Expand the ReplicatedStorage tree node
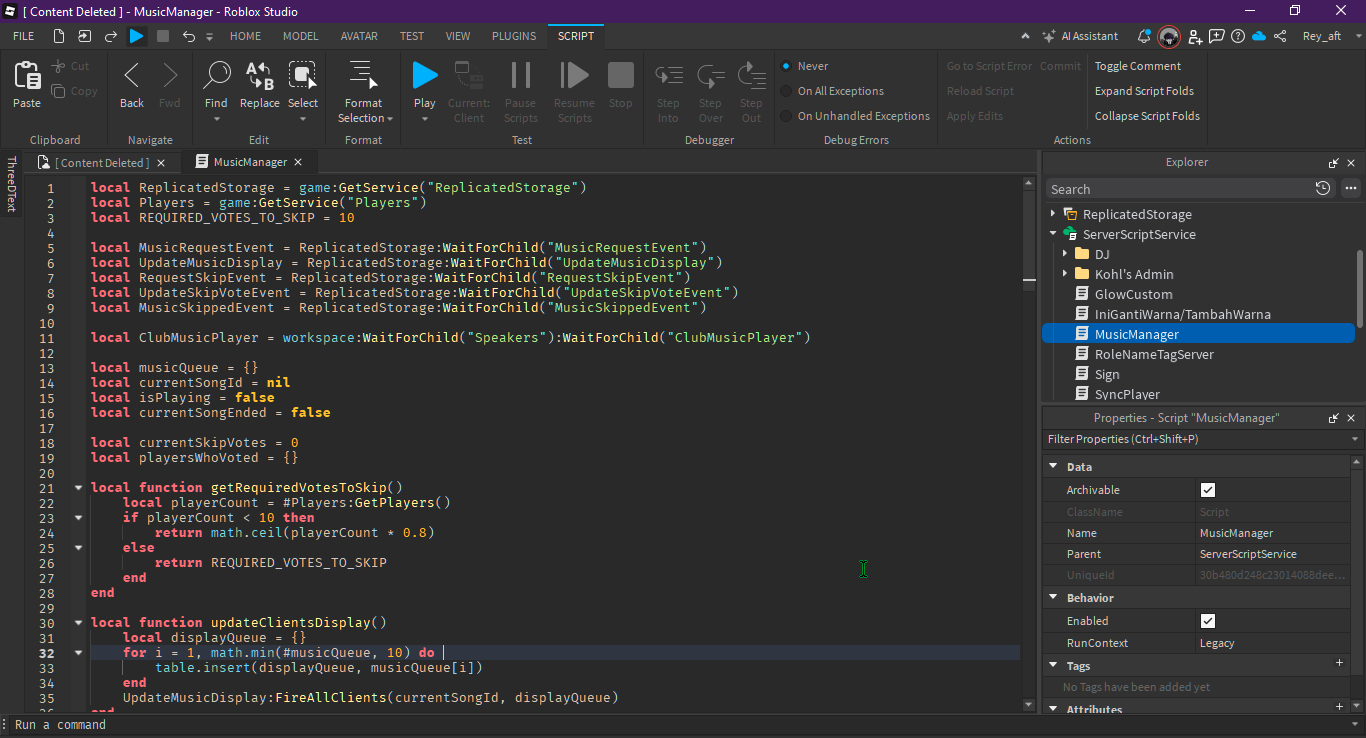The image size is (1366, 738). [1053, 214]
